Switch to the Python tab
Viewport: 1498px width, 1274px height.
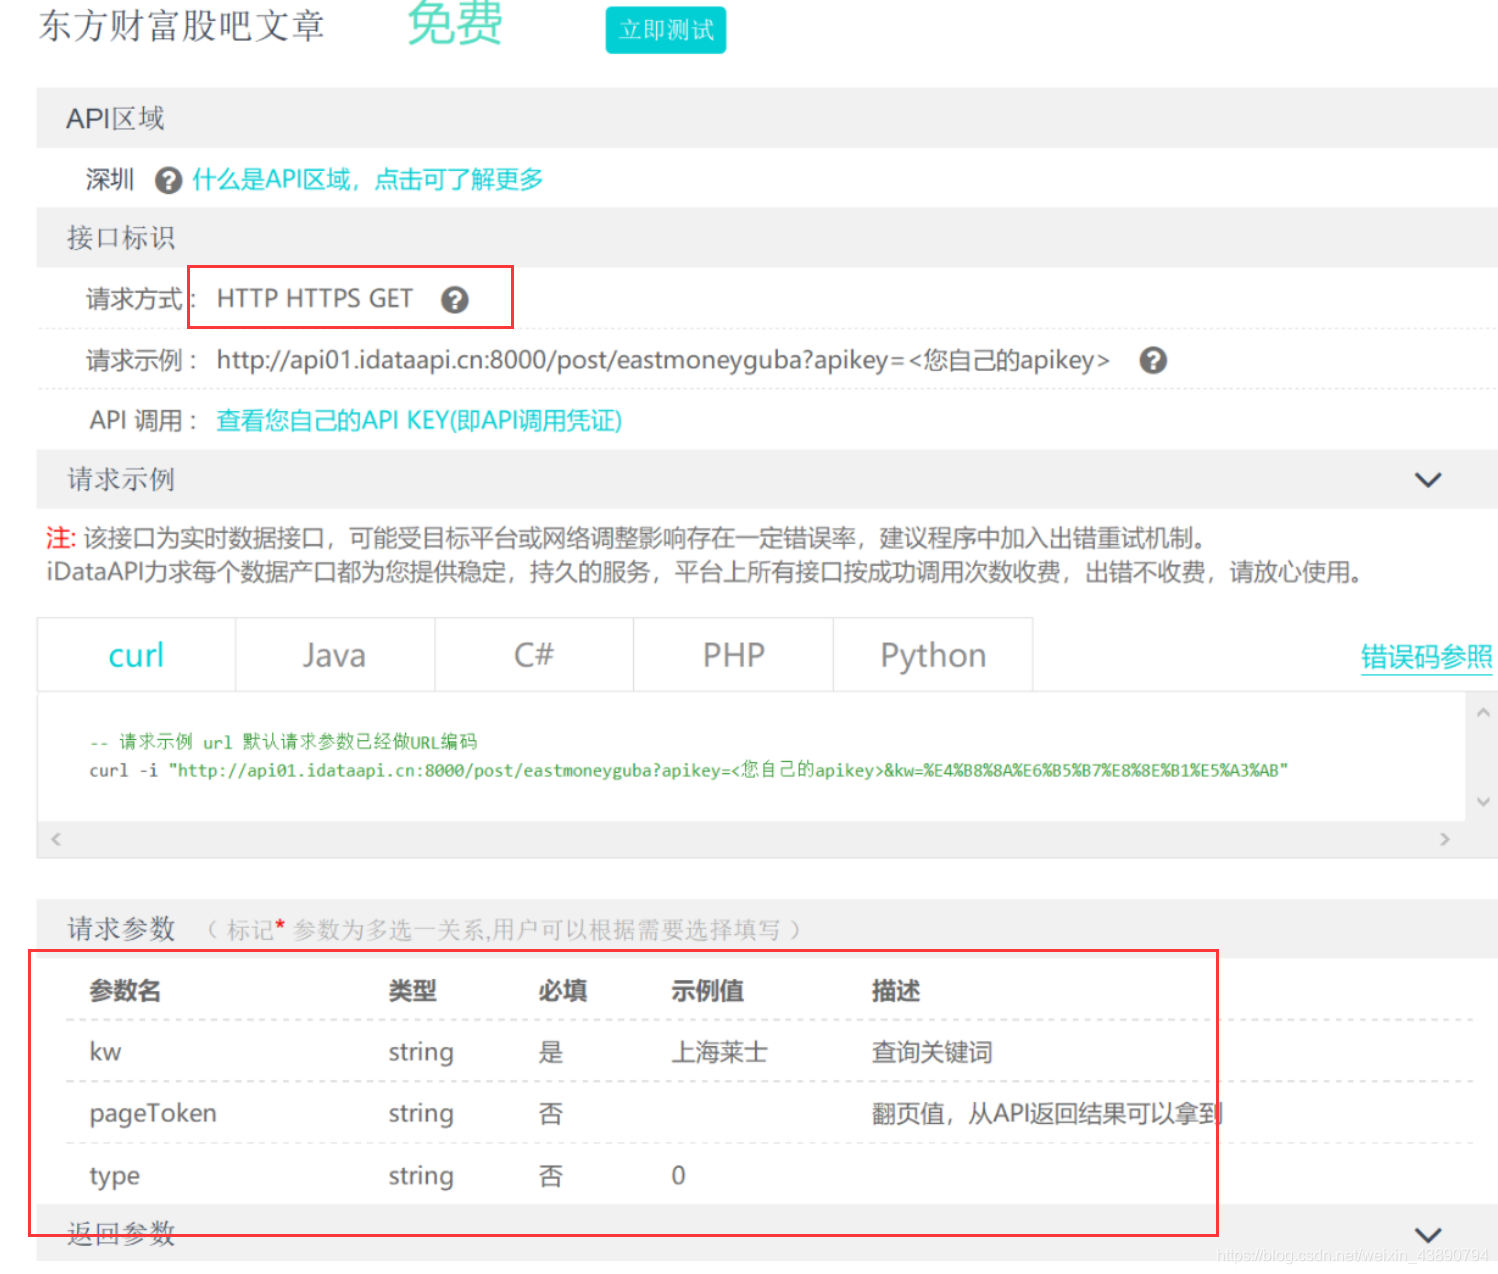tap(933, 655)
